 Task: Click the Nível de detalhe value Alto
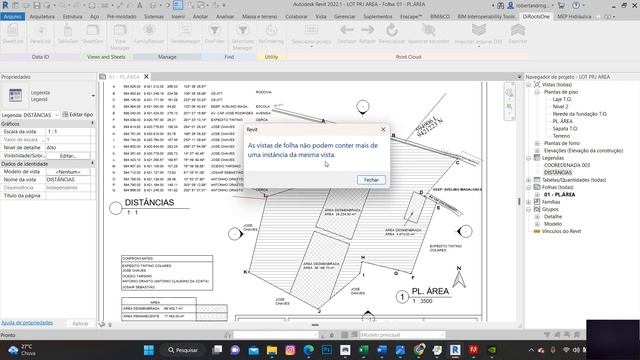coord(68,147)
